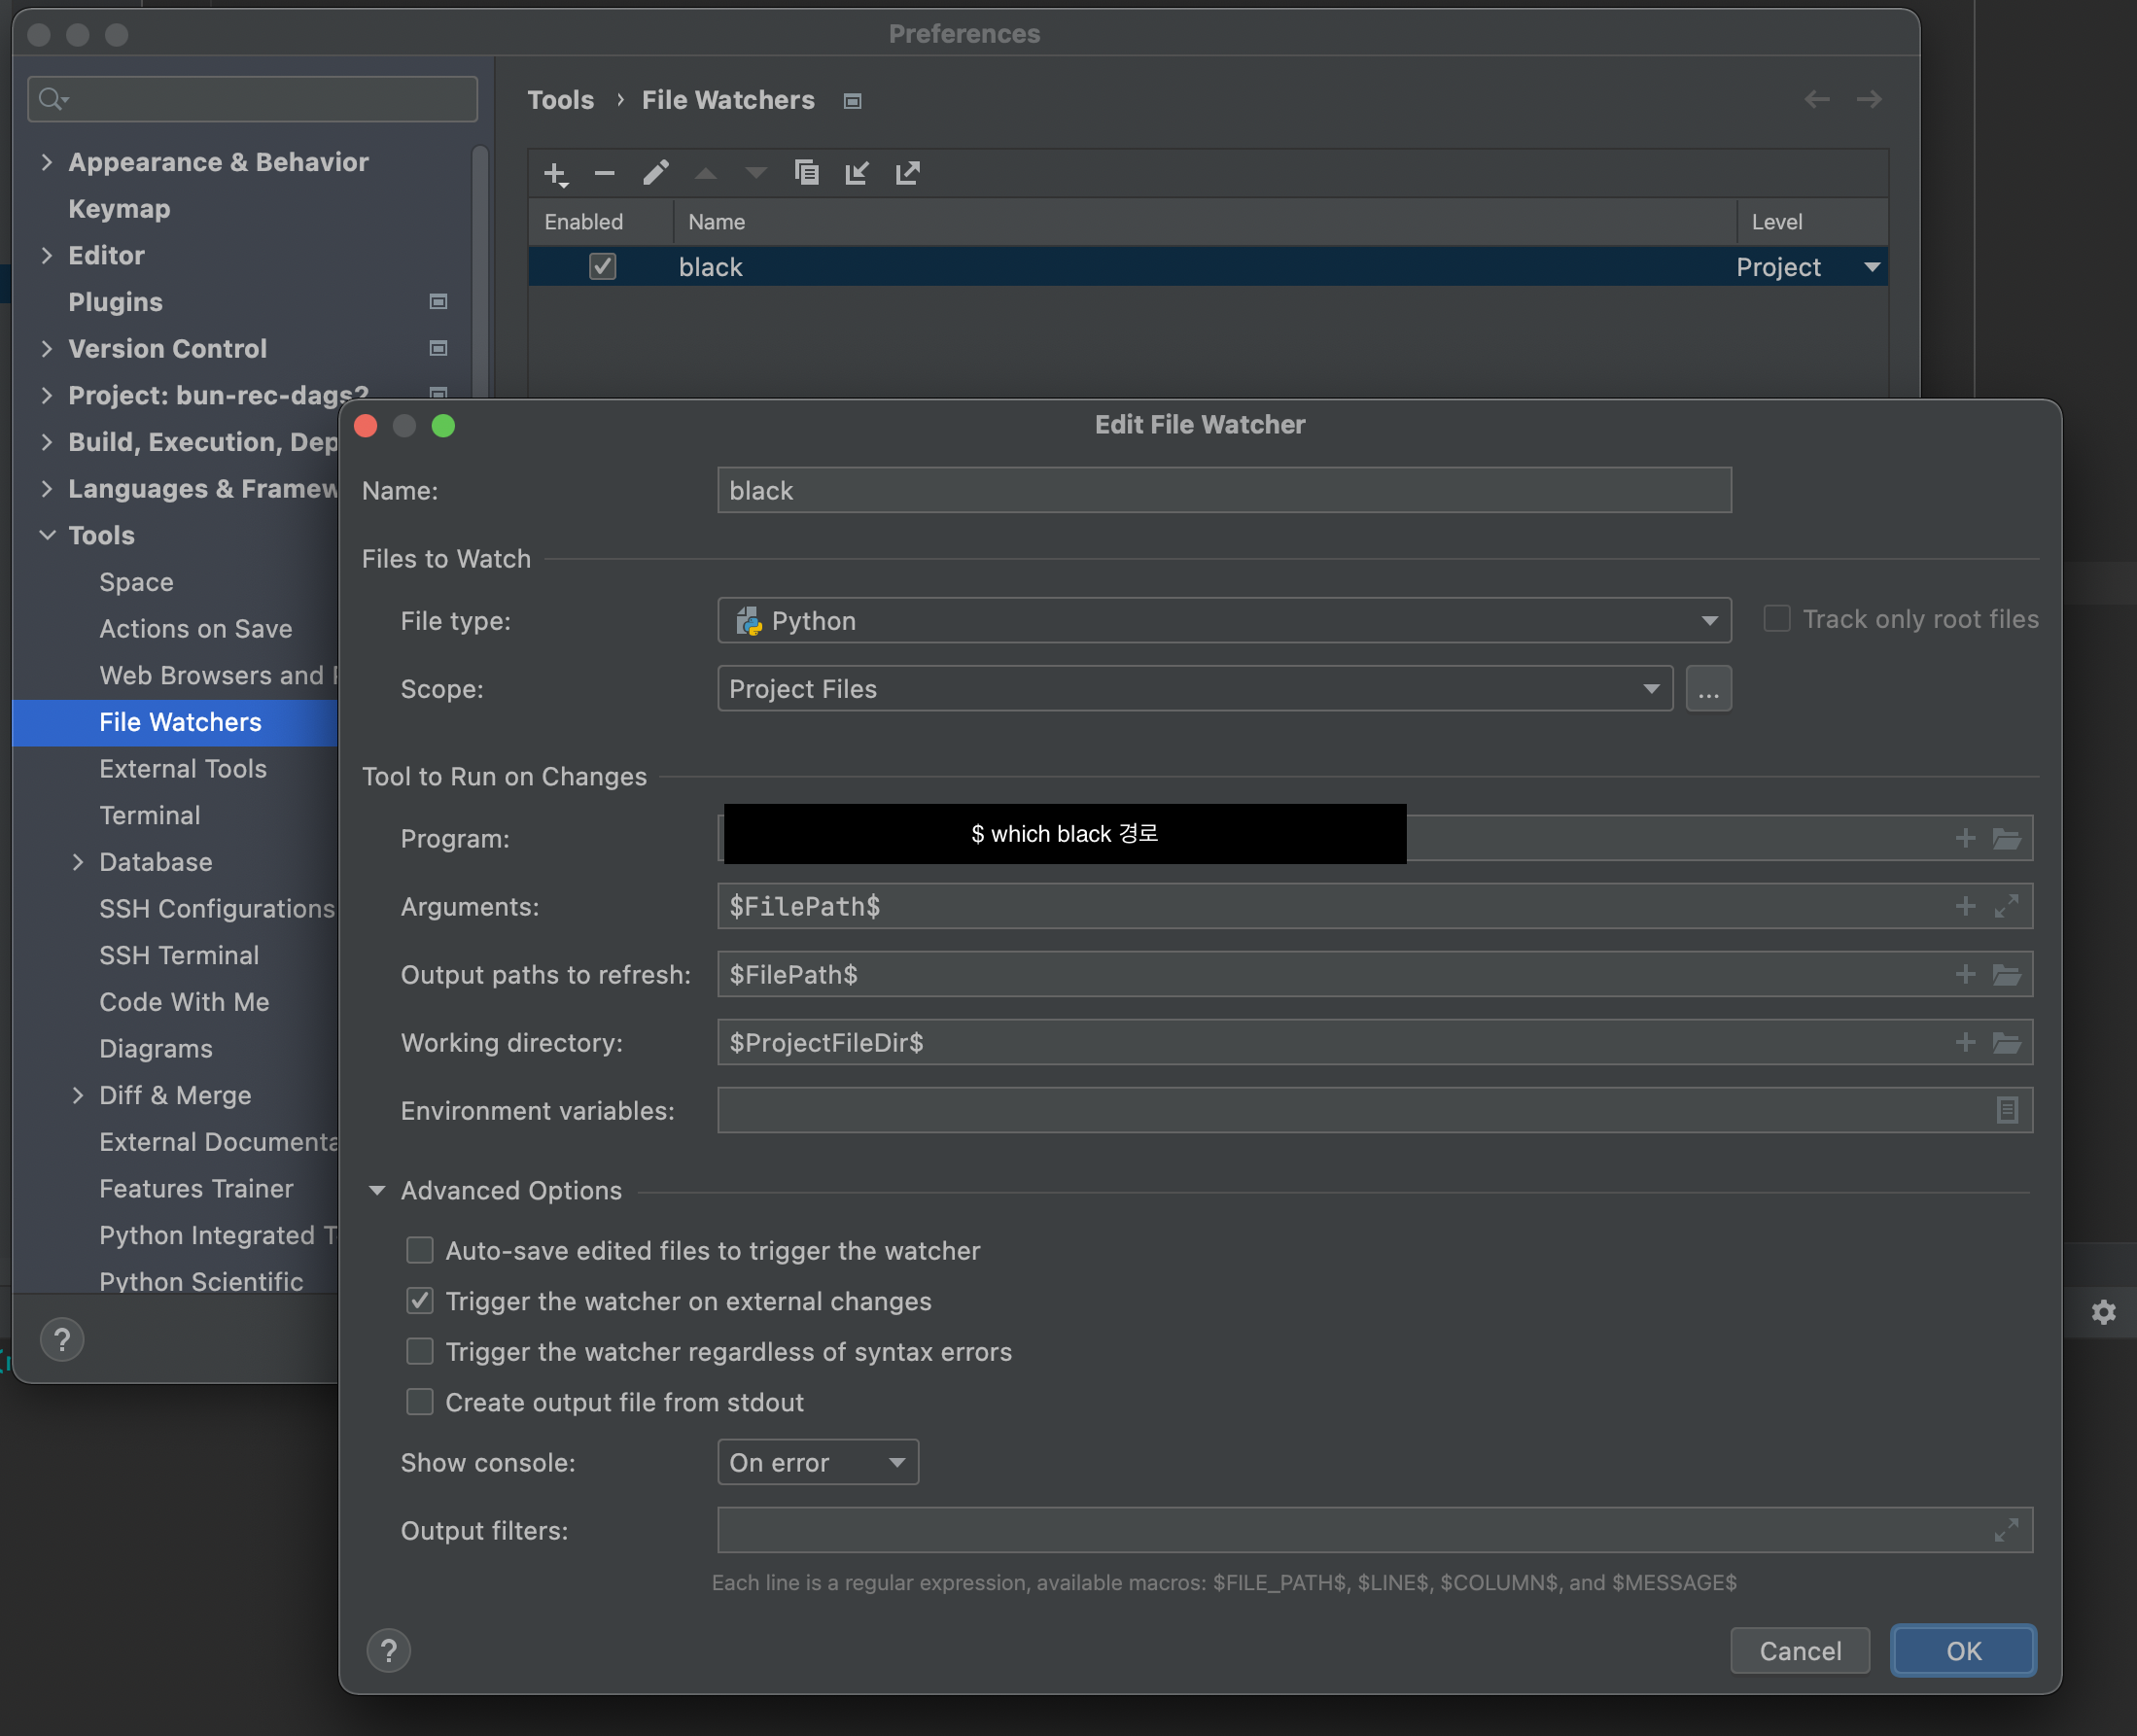The image size is (2137, 1736).
Task: Click the remove watcher minus icon
Action: pyautogui.click(x=604, y=173)
